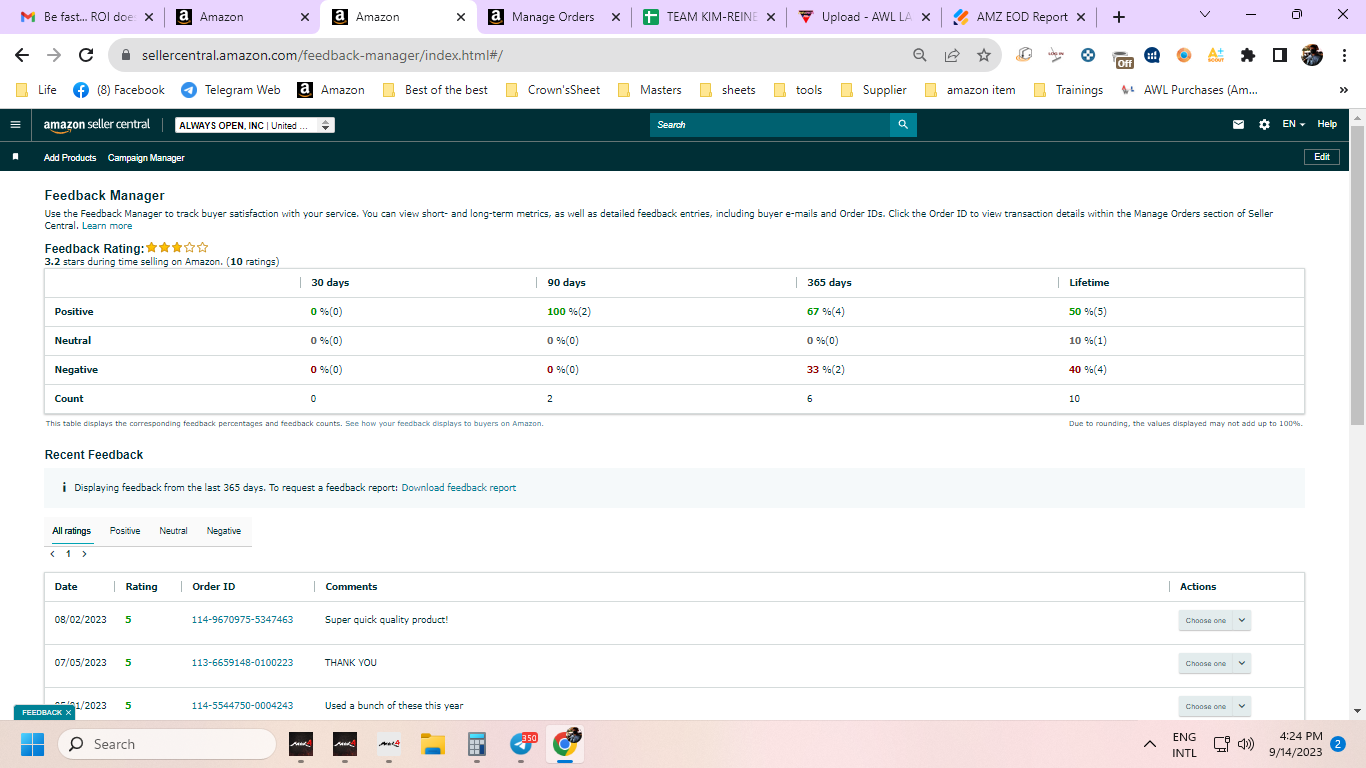Click the volume icon in system tray
Screen dimensions: 1366x768
1246,744
